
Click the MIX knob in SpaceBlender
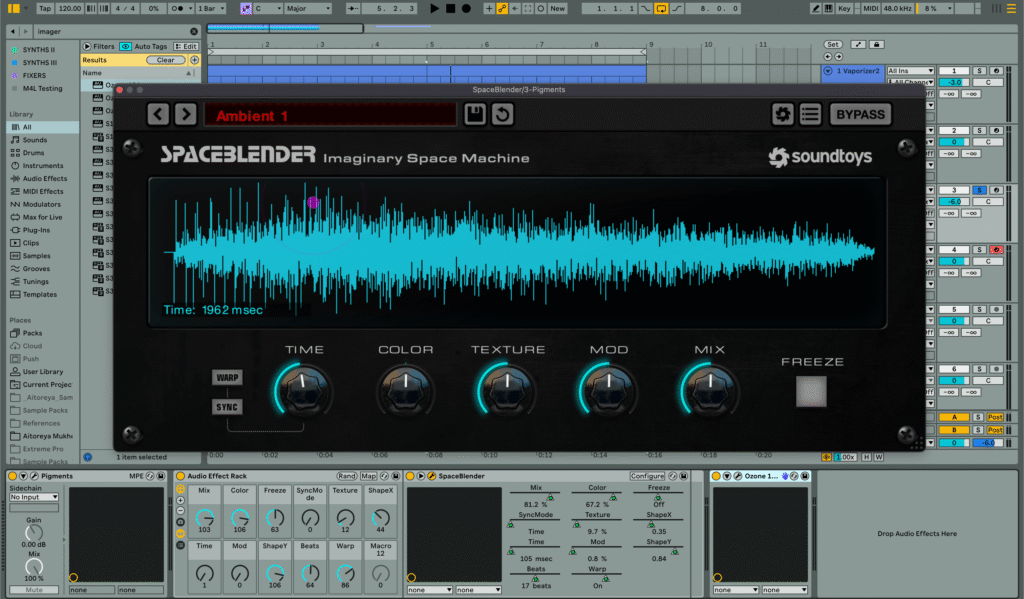click(710, 391)
